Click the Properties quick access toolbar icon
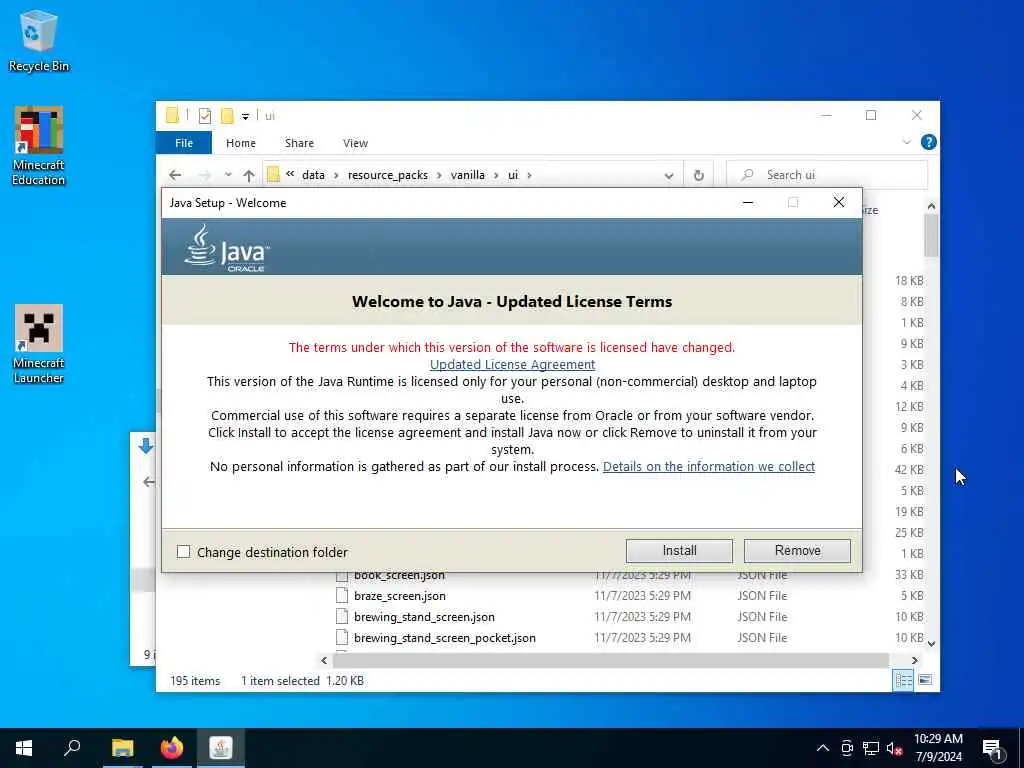 point(205,116)
